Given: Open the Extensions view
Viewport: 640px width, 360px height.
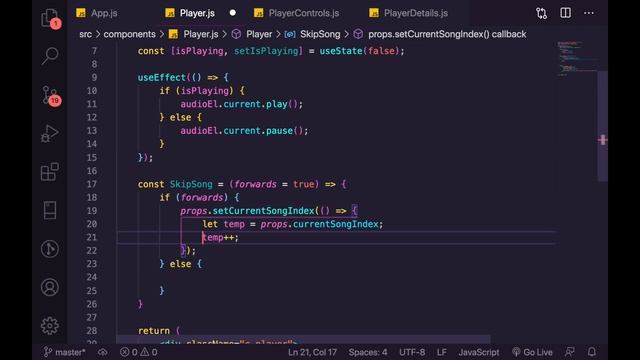Looking at the screenshot, I should pos(50,172).
